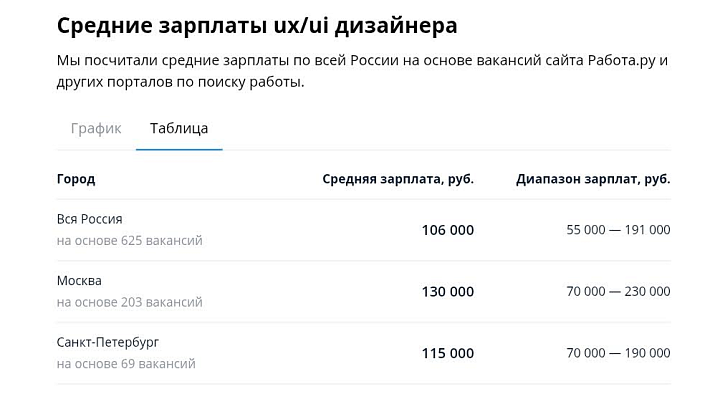Click the 115 000 Saint Petersburg salary
720x394 pixels.
click(x=448, y=353)
